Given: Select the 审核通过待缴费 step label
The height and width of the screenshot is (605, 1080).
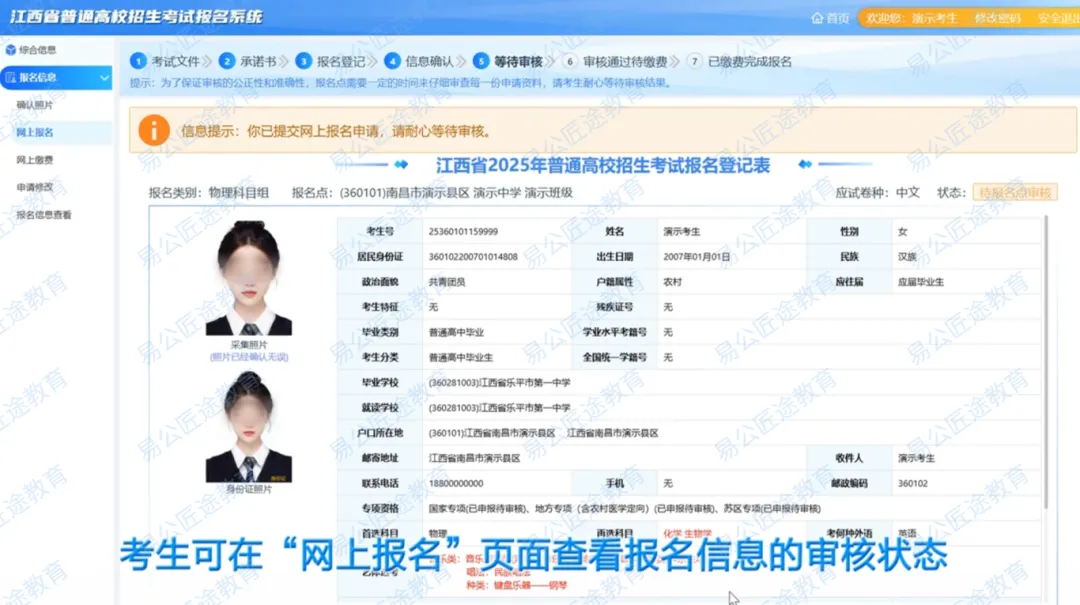Looking at the screenshot, I should pos(625,61).
